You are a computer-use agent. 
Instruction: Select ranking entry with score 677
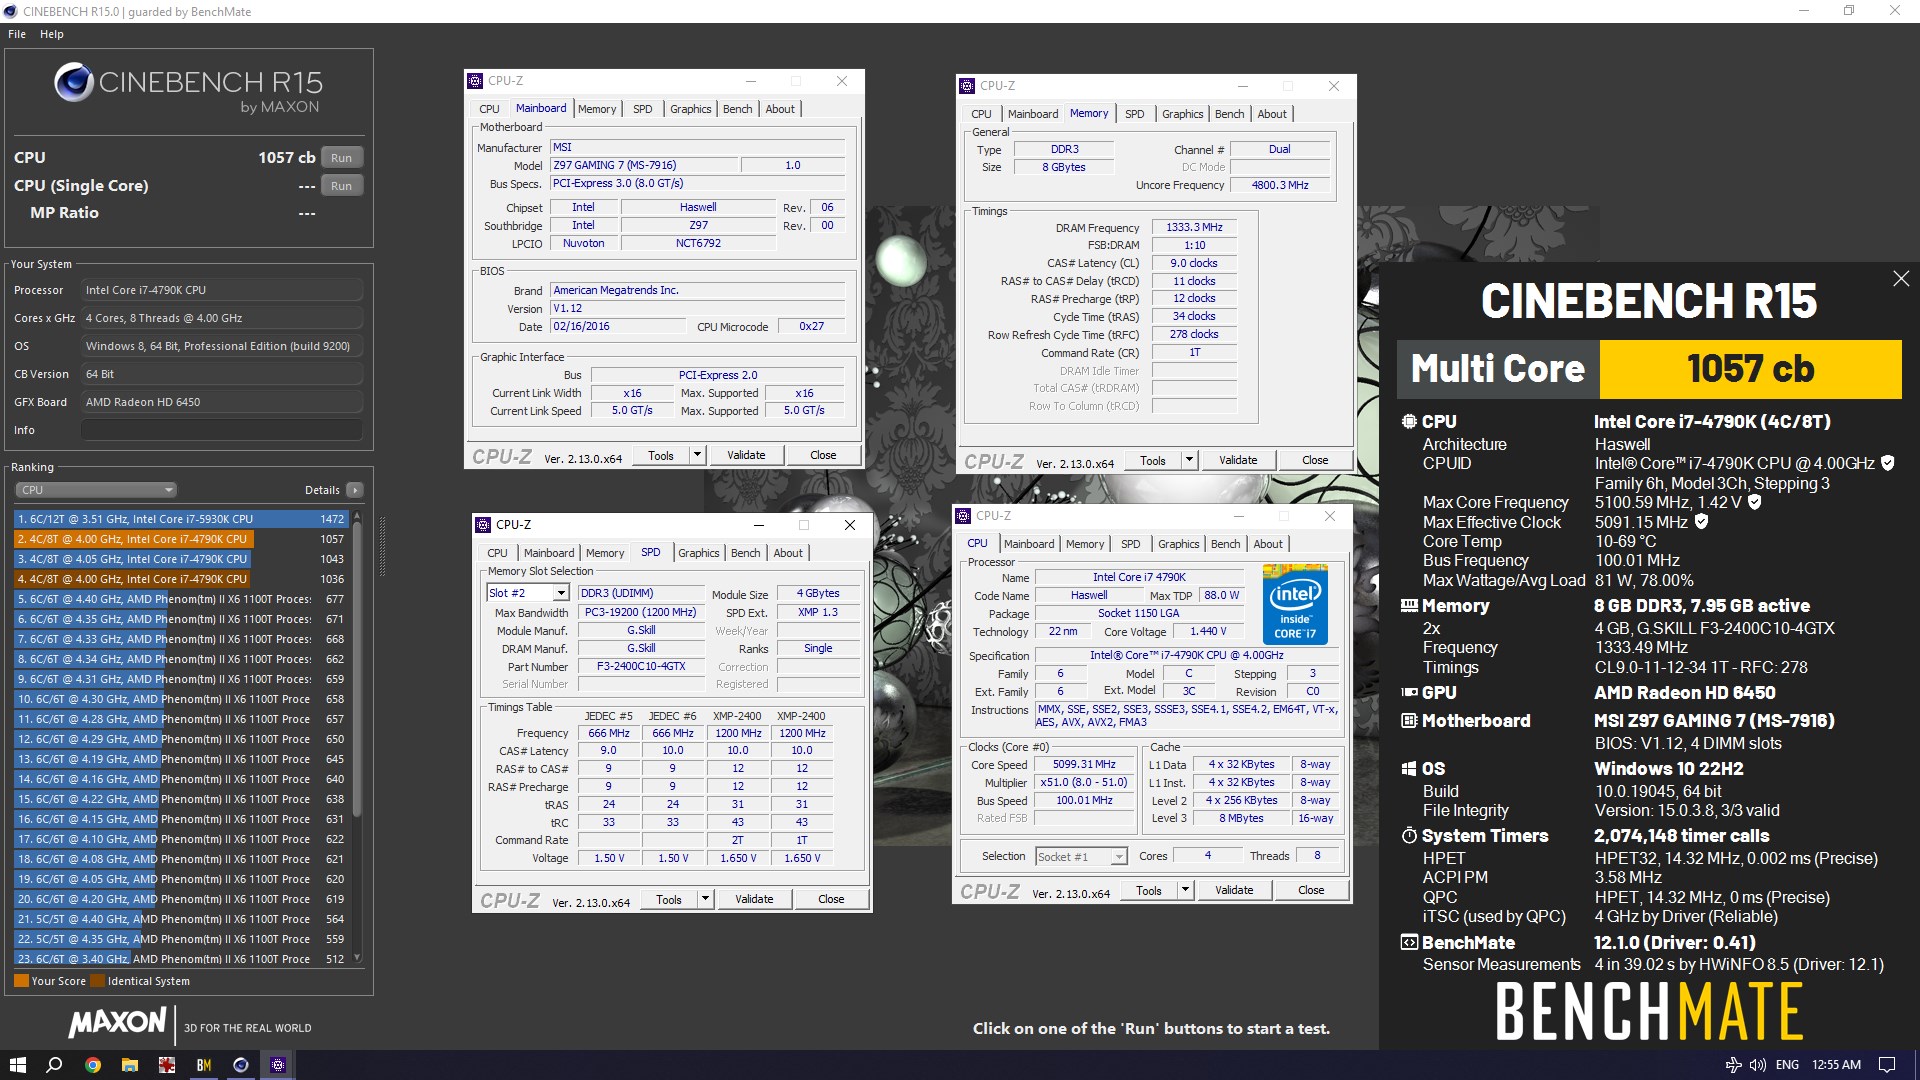coord(180,599)
